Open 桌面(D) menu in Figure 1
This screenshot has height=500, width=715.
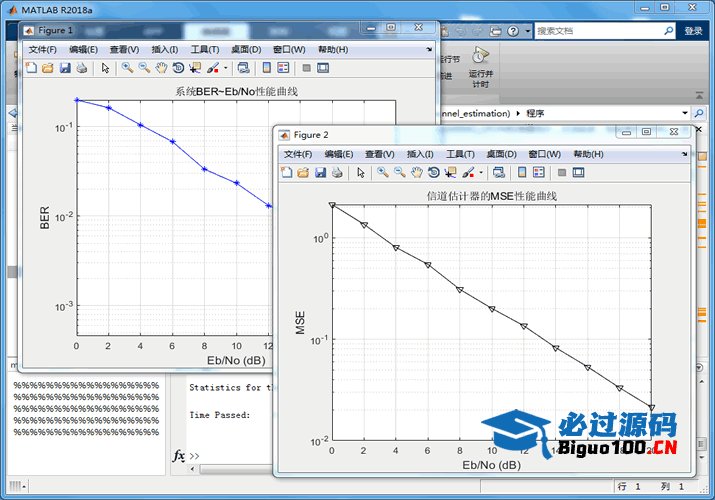(x=246, y=50)
